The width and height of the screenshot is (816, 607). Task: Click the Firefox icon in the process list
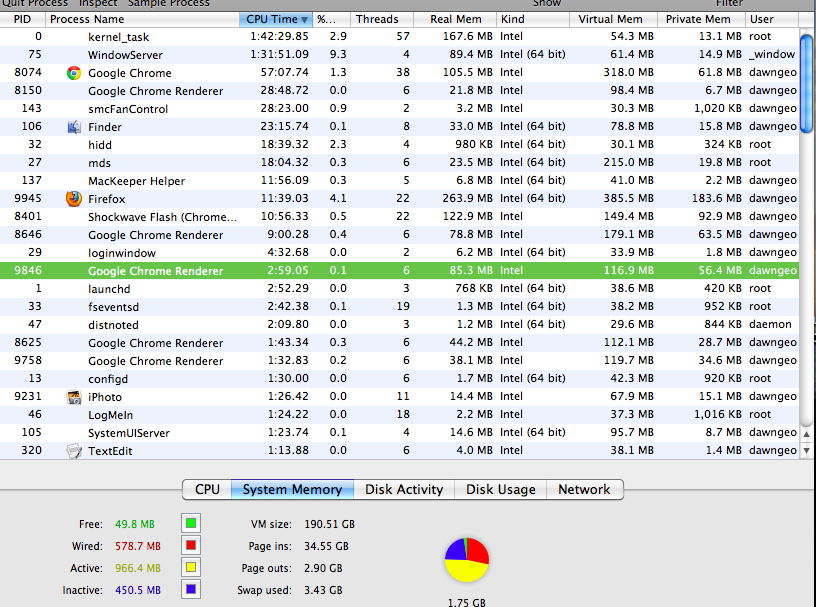(74, 198)
